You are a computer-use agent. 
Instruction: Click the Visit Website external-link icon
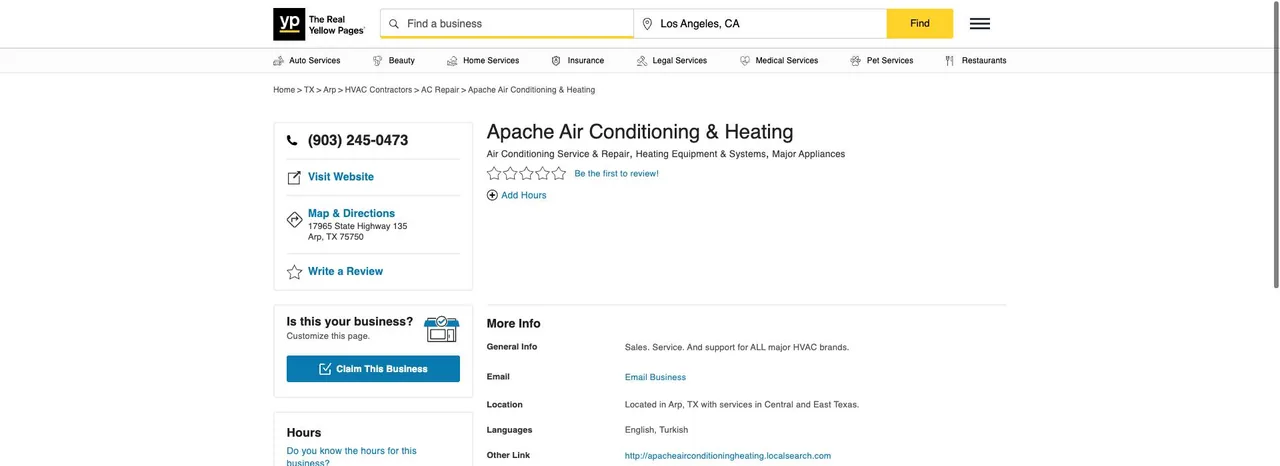294,178
